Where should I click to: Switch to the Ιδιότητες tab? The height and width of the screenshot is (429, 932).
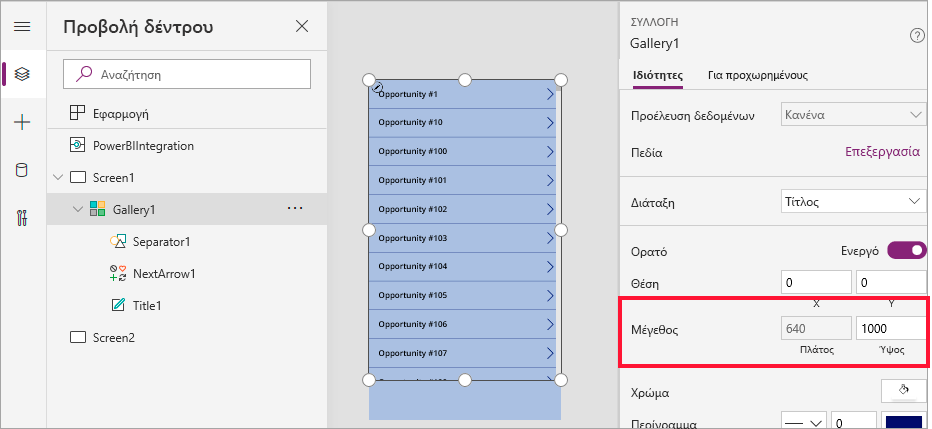pyautogui.click(x=657, y=75)
